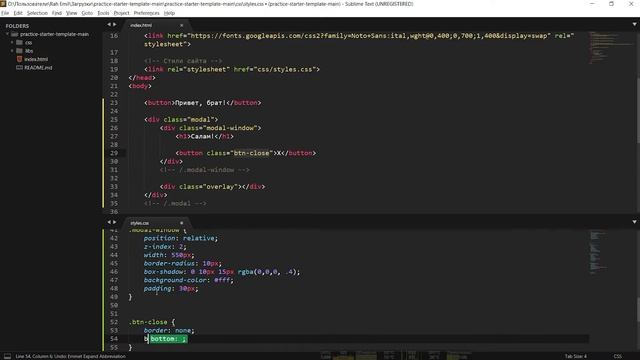640x360 pixels.
Task: Click the box-shadow property line
Action: tap(222, 272)
